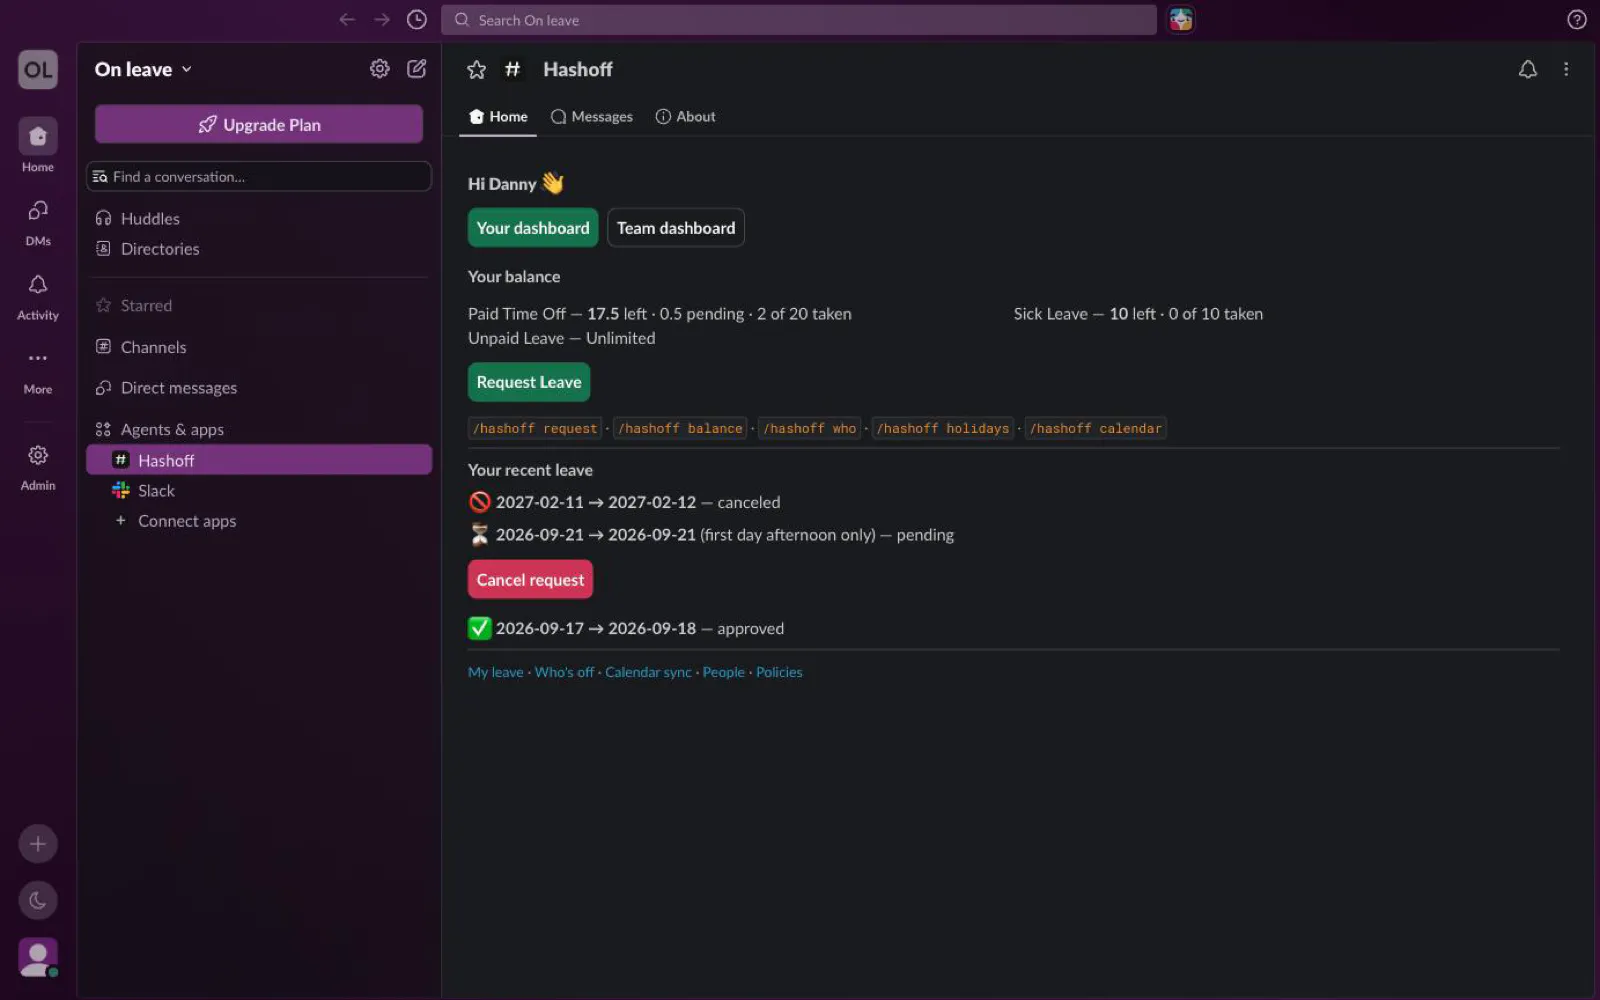Click the OL workspace avatar
Viewport: 1600px width, 1000px height.
(38, 70)
